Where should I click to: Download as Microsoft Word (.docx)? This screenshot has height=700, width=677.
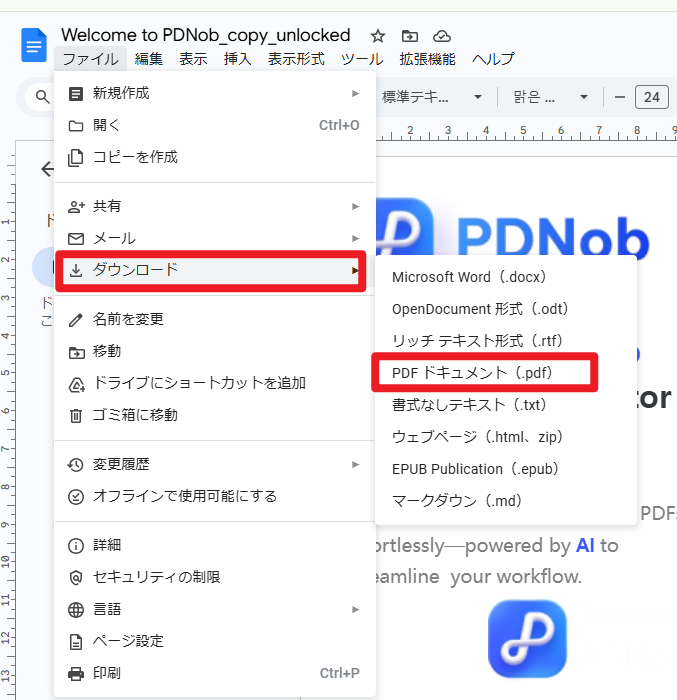click(x=506, y=277)
